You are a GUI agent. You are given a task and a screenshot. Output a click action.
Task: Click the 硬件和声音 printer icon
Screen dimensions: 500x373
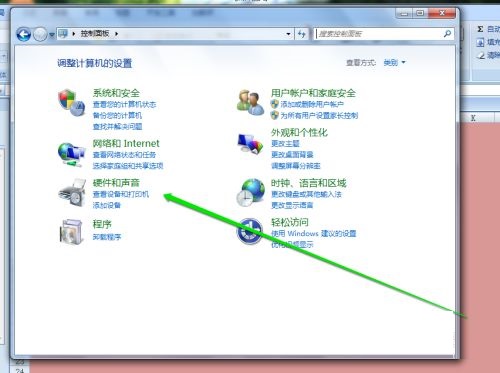point(71,192)
